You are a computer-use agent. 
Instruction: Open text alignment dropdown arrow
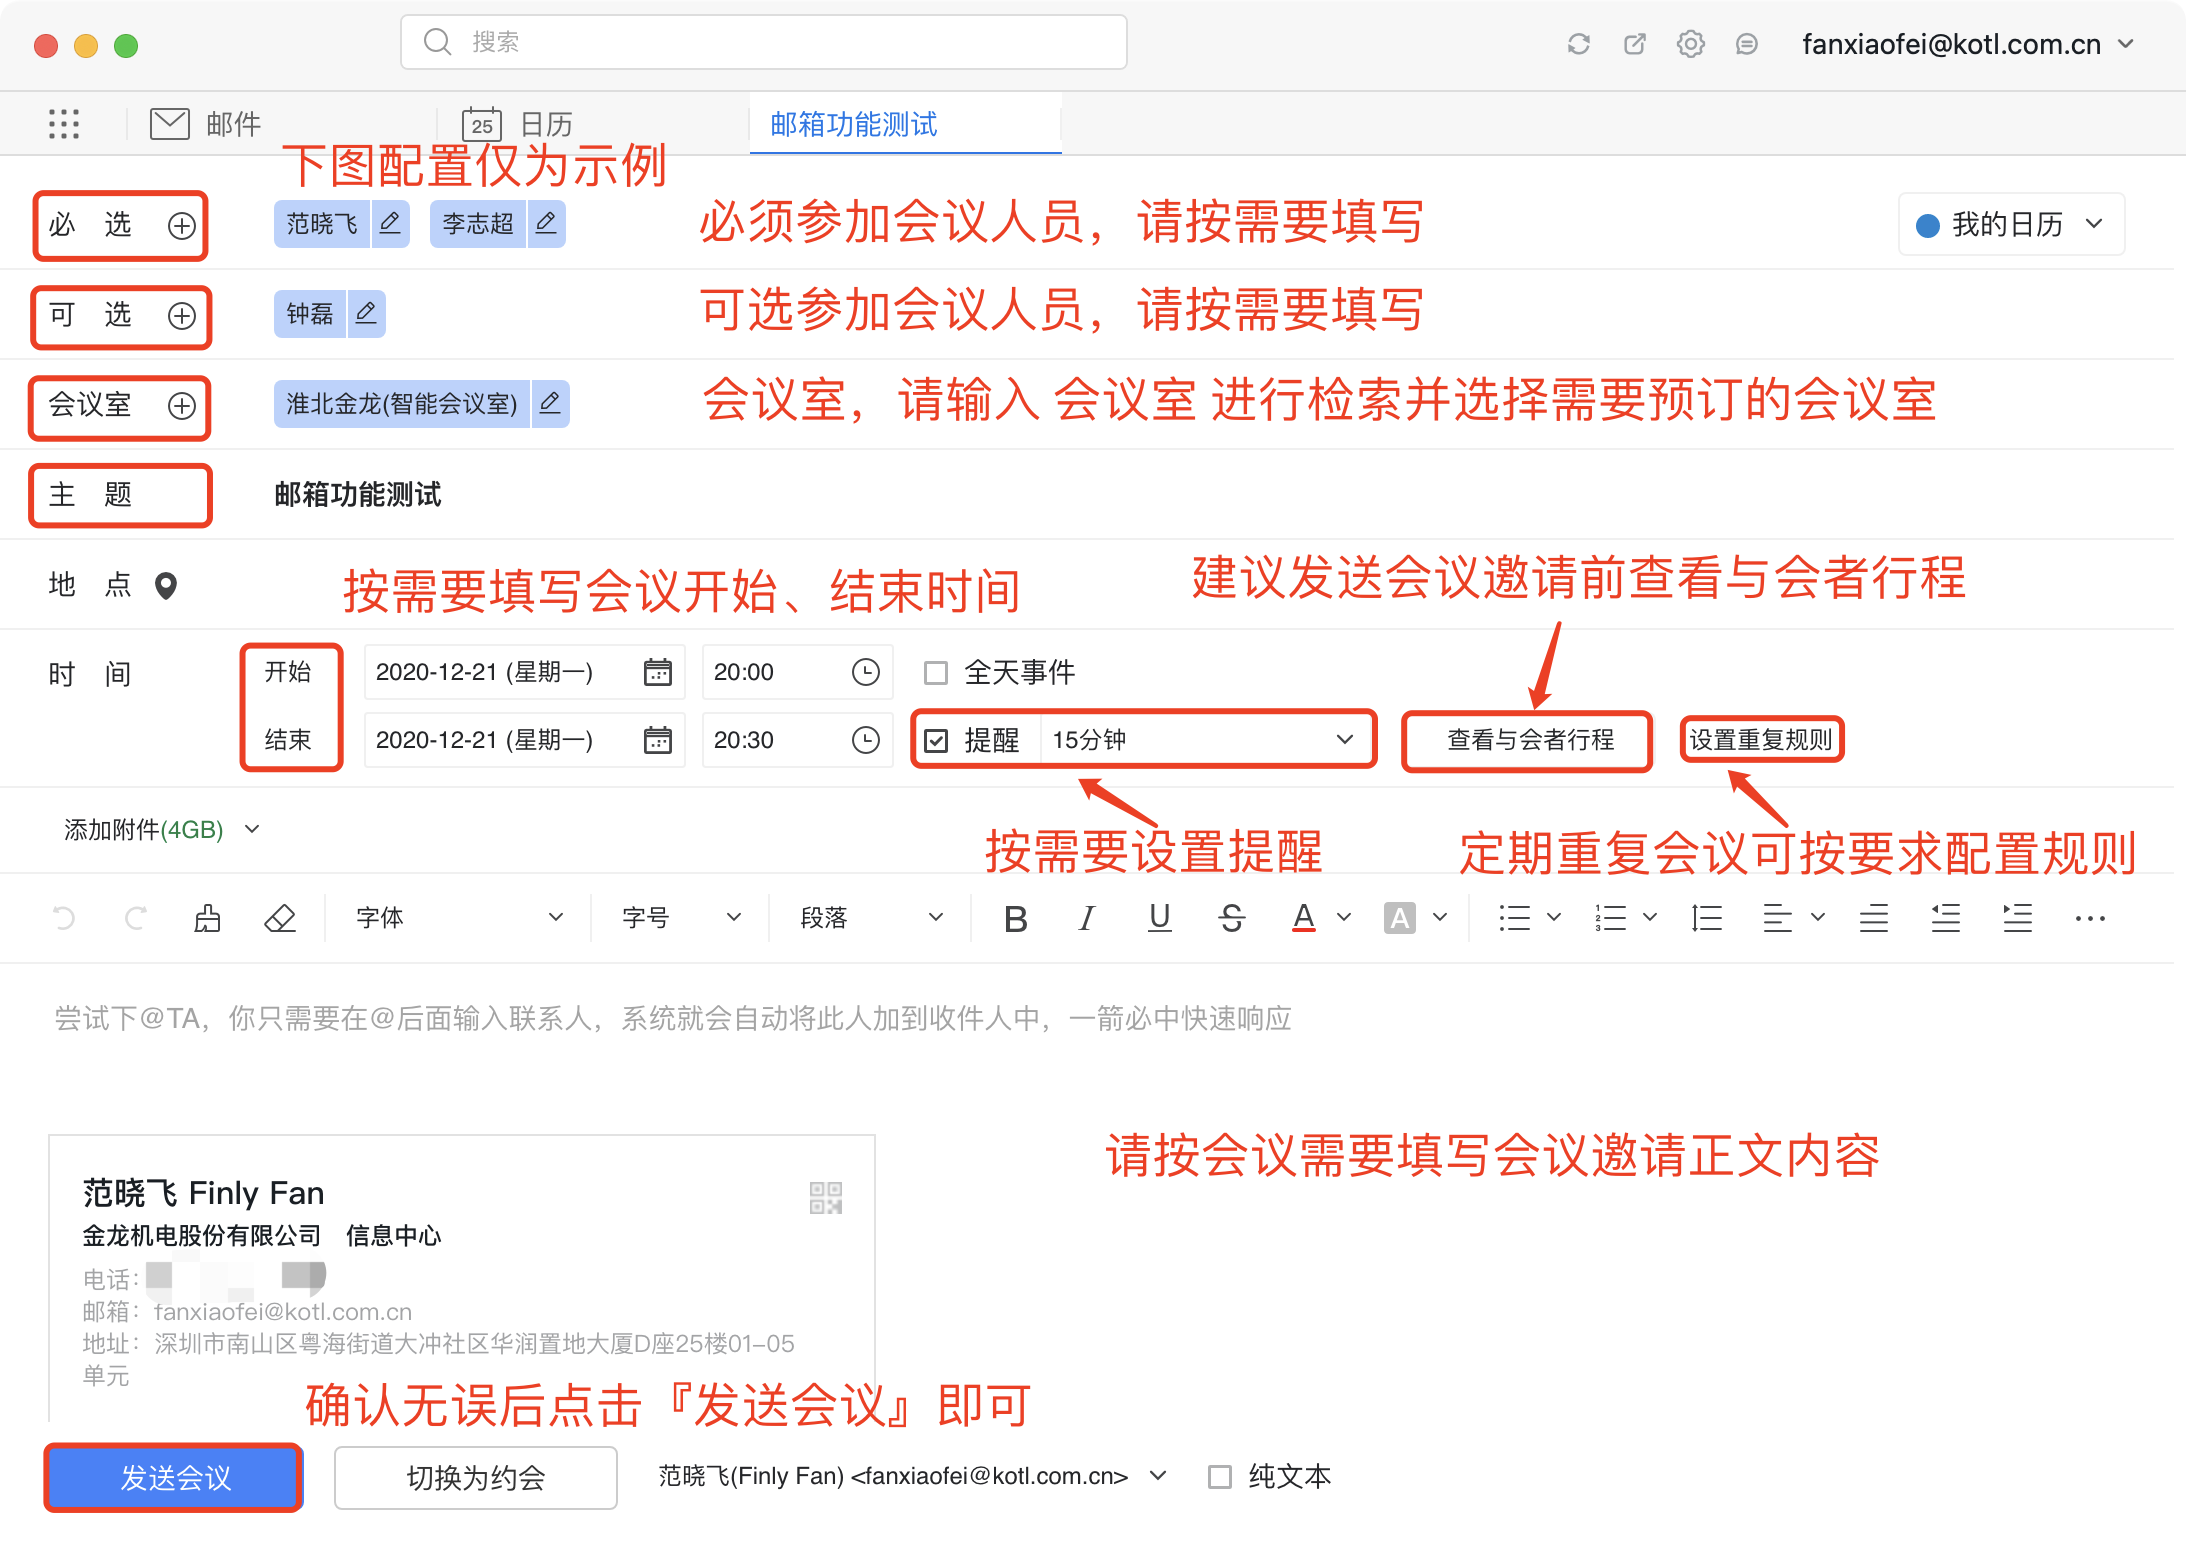[x=1818, y=917]
